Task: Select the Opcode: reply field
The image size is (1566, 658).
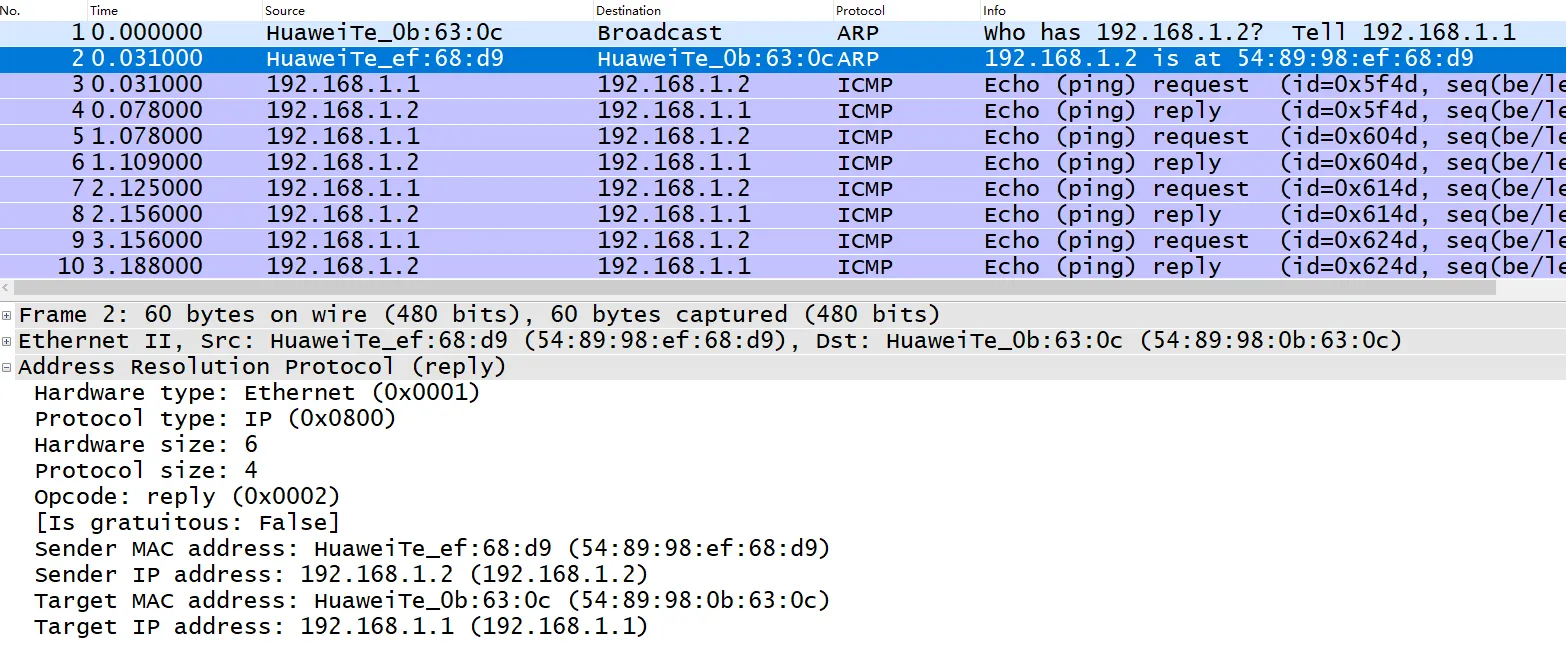Action: pos(187,497)
